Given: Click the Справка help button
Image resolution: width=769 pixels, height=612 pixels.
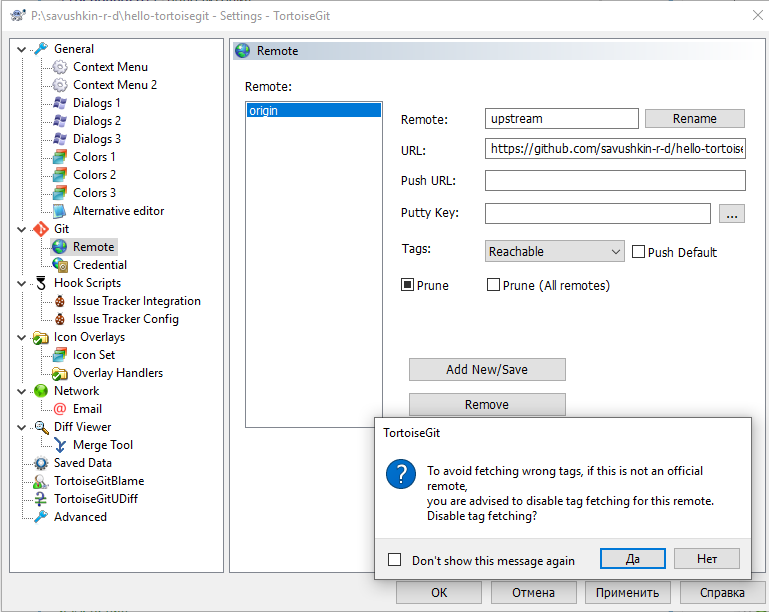Looking at the screenshot, I should tap(722, 592).
